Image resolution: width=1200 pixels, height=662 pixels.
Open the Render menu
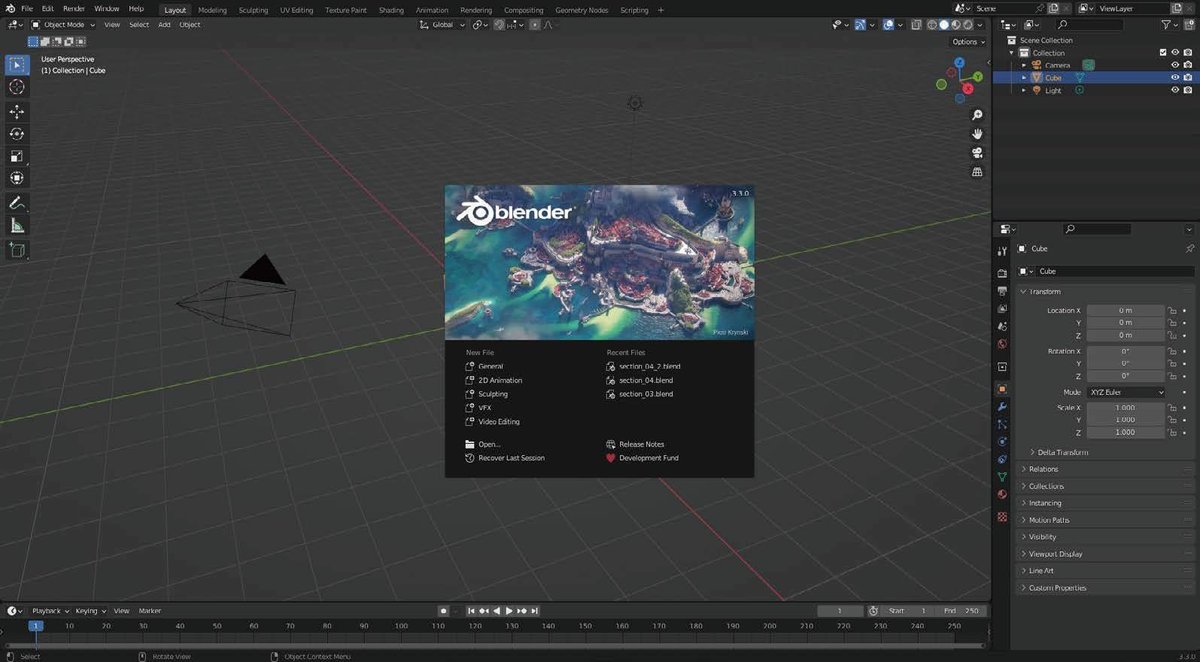(x=72, y=9)
